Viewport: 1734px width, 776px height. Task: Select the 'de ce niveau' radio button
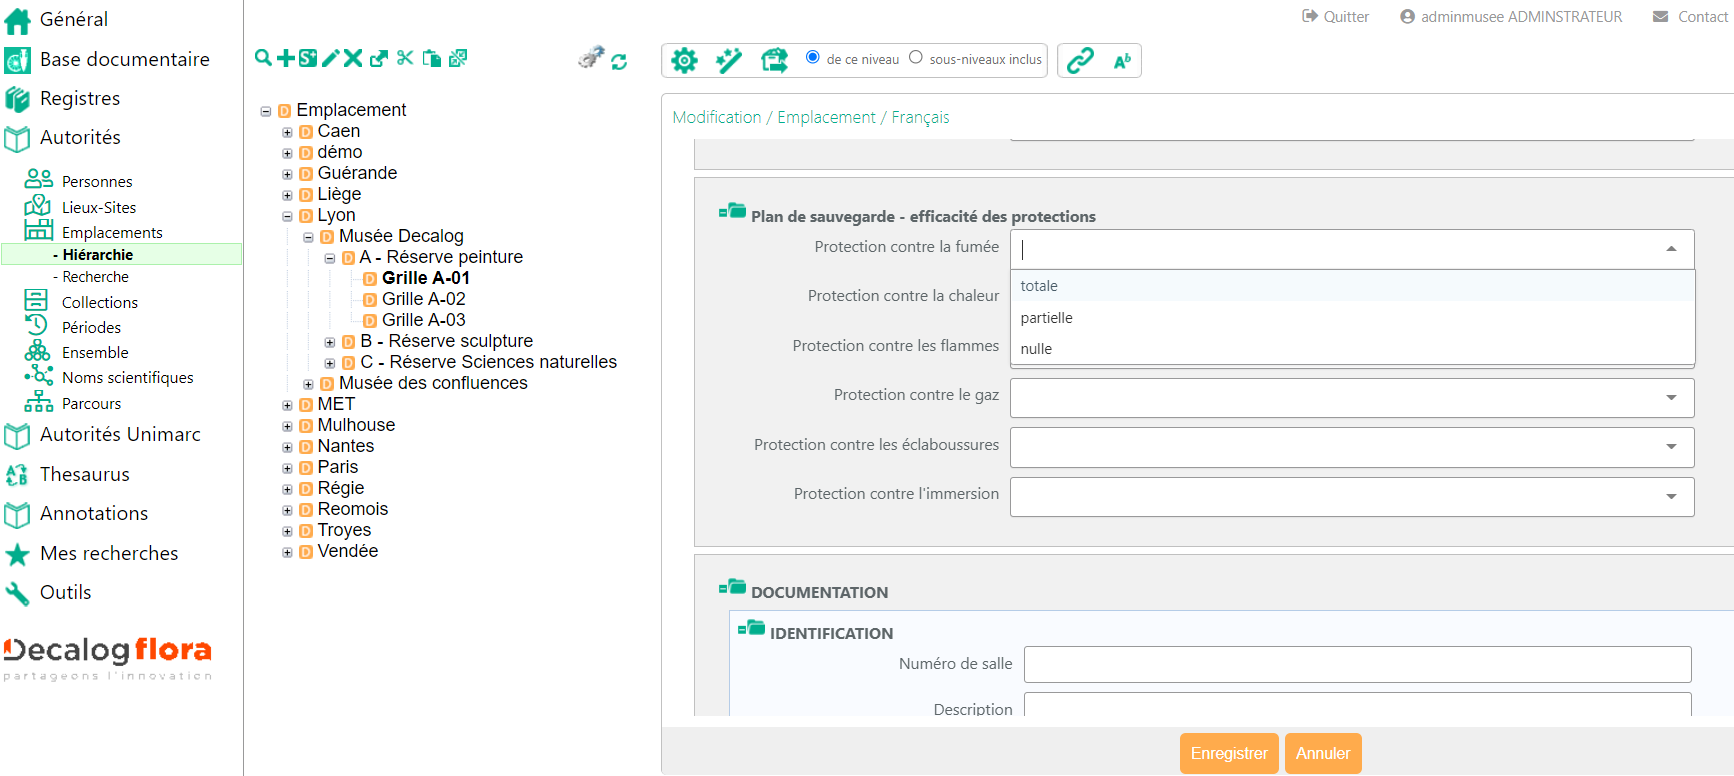click(x=813, y=57)
